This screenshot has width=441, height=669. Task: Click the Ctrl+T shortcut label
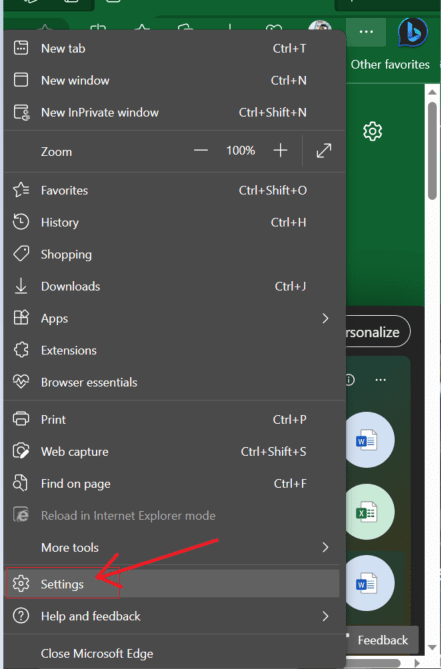(x=290, y=48)
